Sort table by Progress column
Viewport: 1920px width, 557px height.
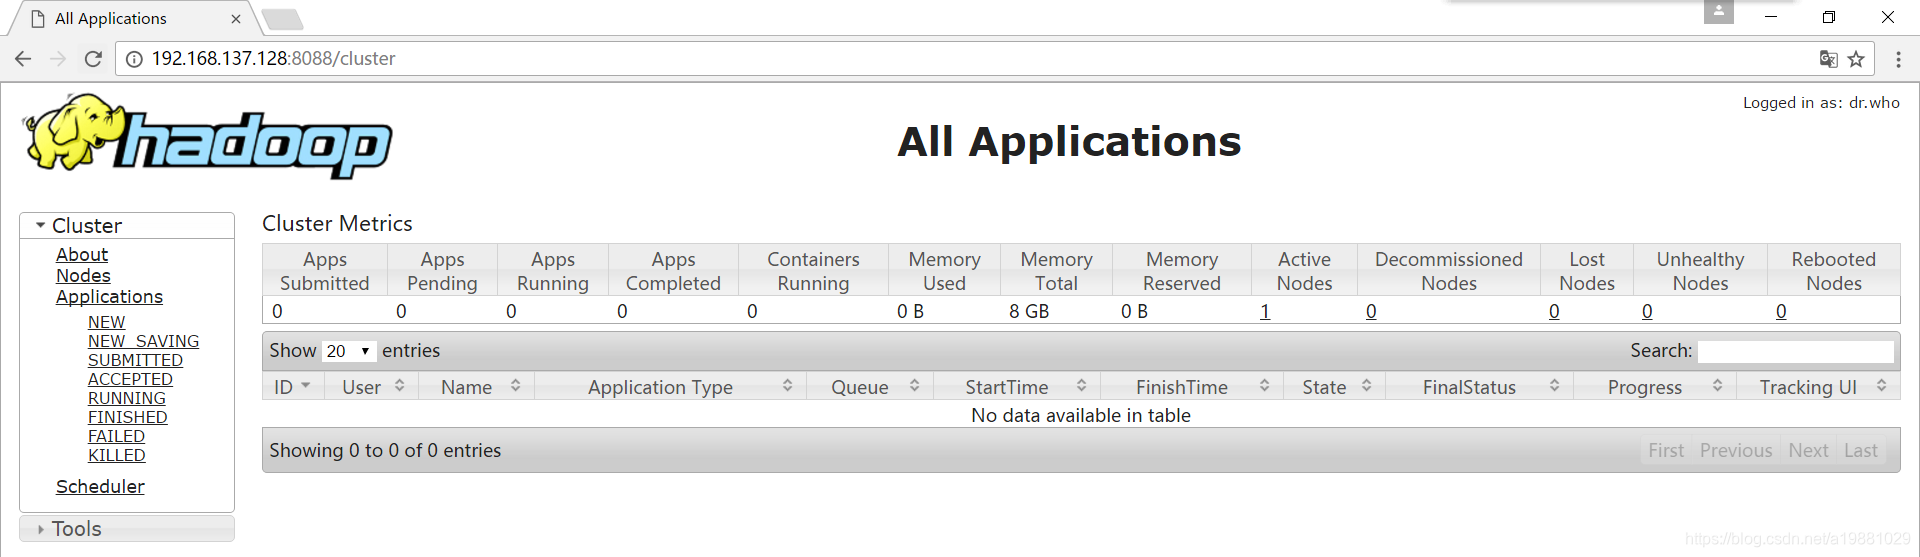click(1654, 387)
